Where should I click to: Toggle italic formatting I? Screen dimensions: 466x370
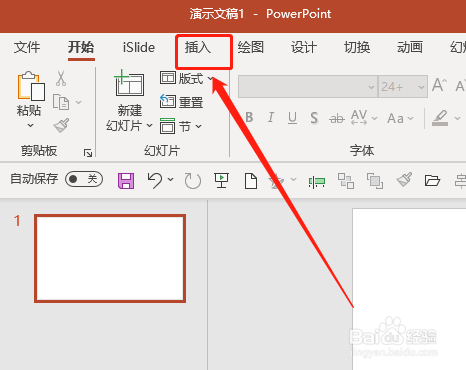271,117
